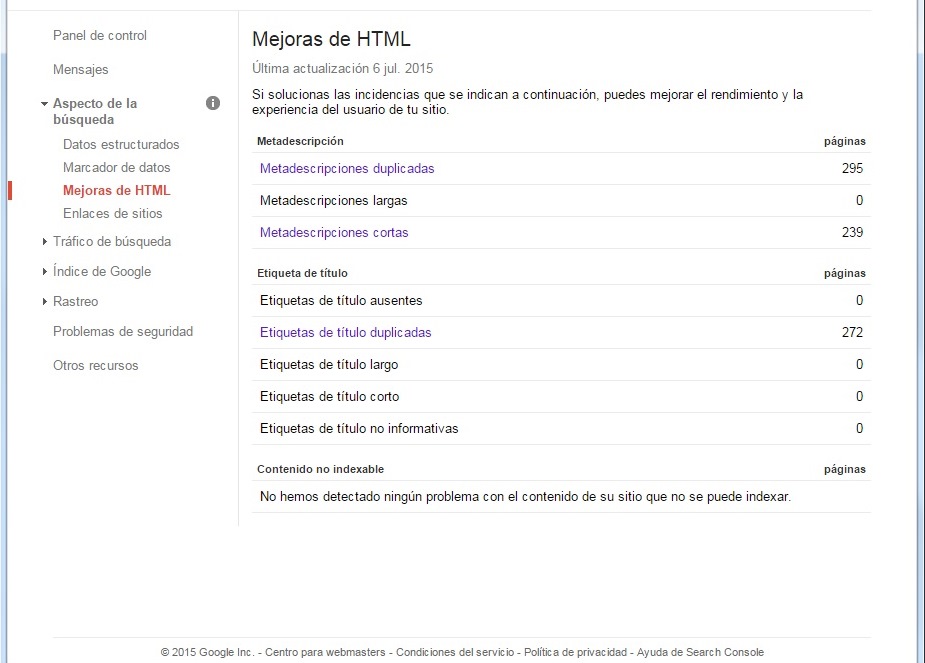Click the Etiqueta de título section header

[x=303, y=273]
